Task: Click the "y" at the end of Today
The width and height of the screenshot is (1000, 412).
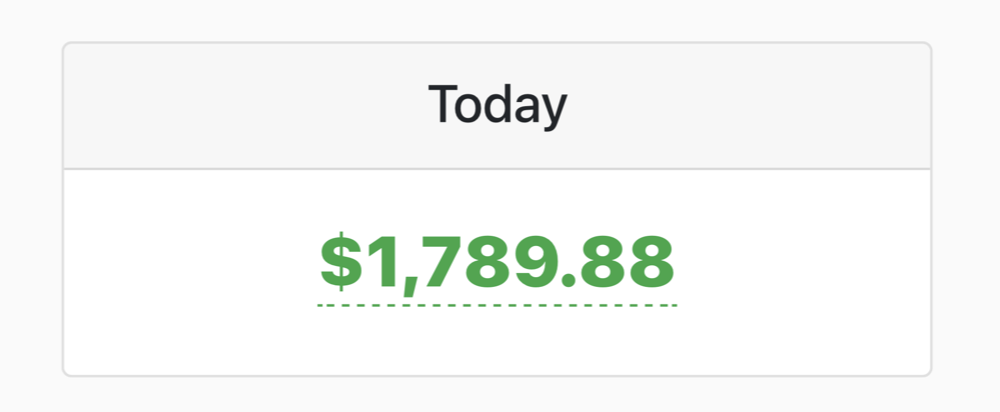Action: pos(552,110)
